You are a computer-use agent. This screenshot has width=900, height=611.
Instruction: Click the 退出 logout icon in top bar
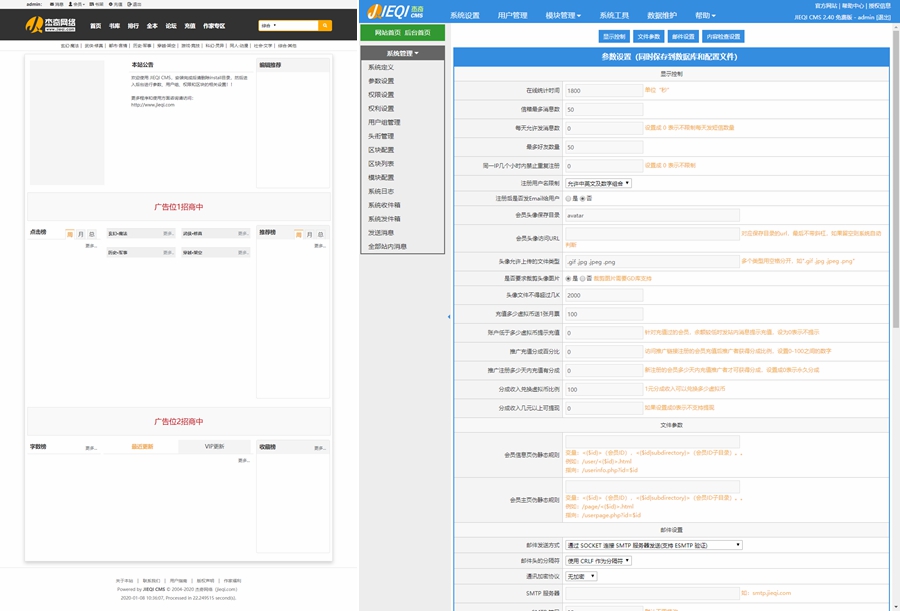[136, 4]
